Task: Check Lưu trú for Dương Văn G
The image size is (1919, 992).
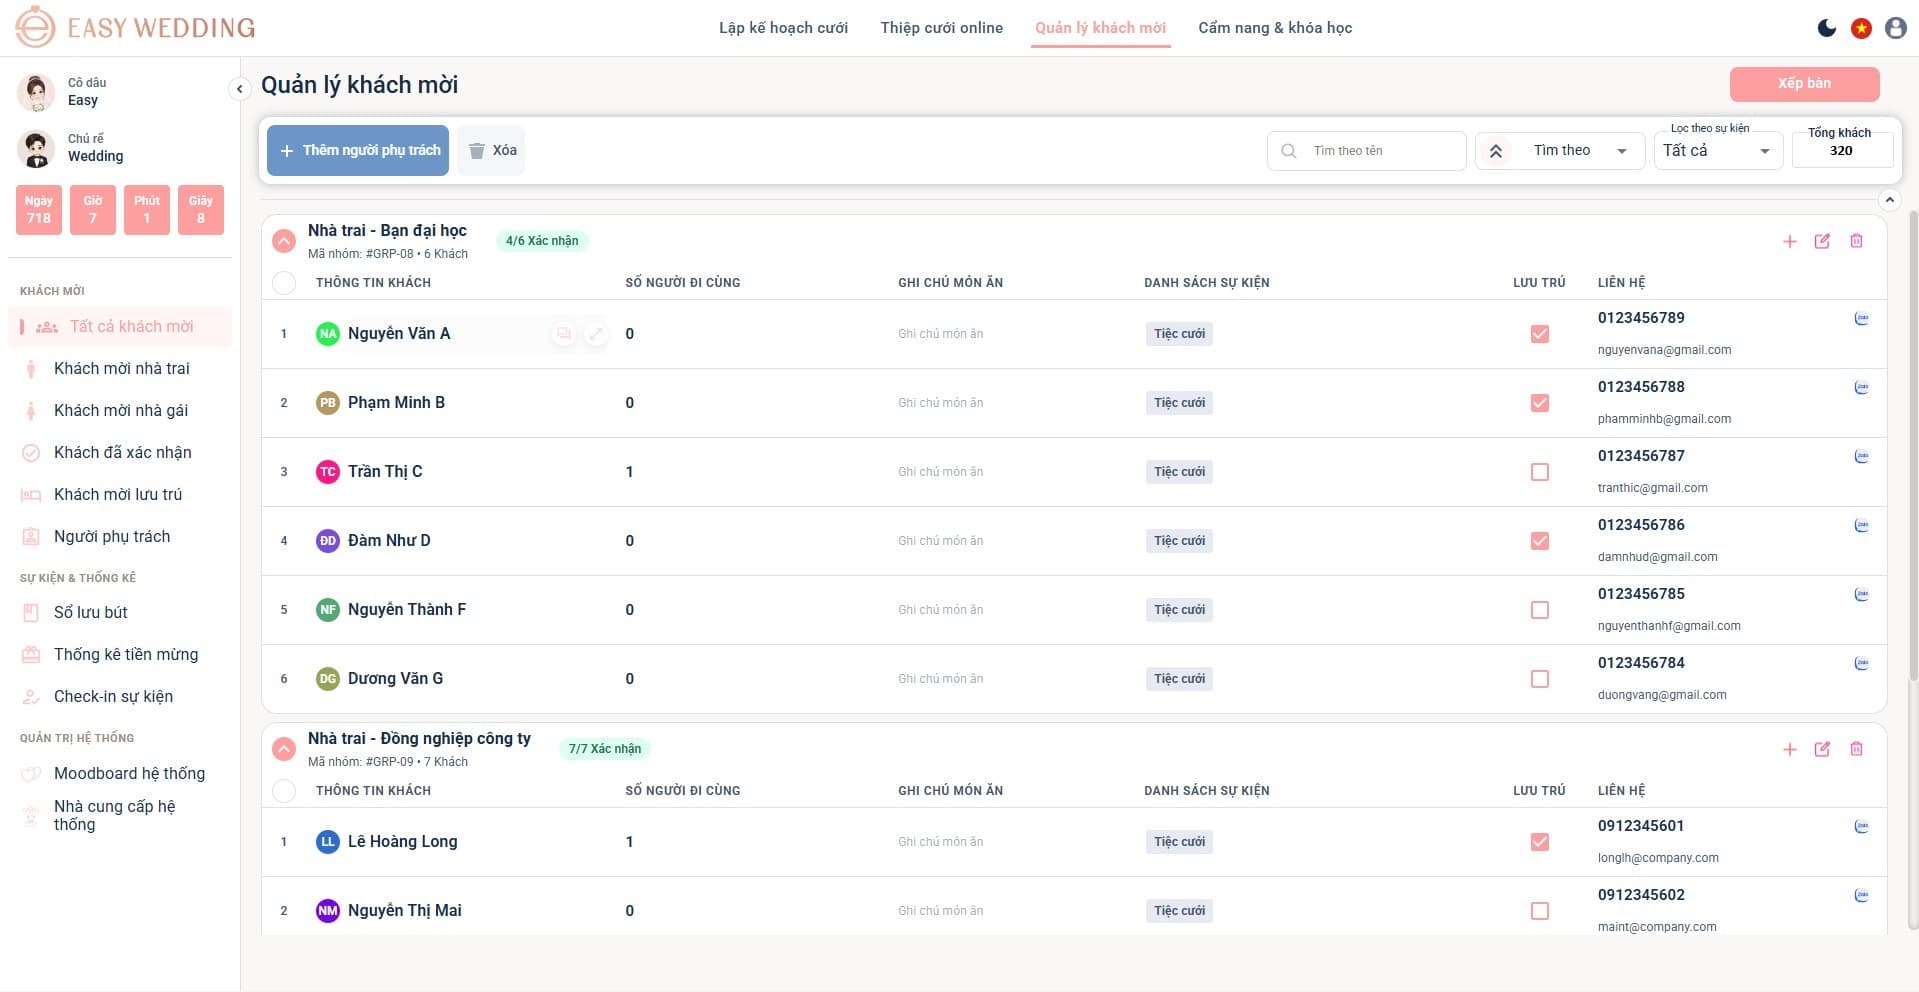Action: click(1540, 679)
